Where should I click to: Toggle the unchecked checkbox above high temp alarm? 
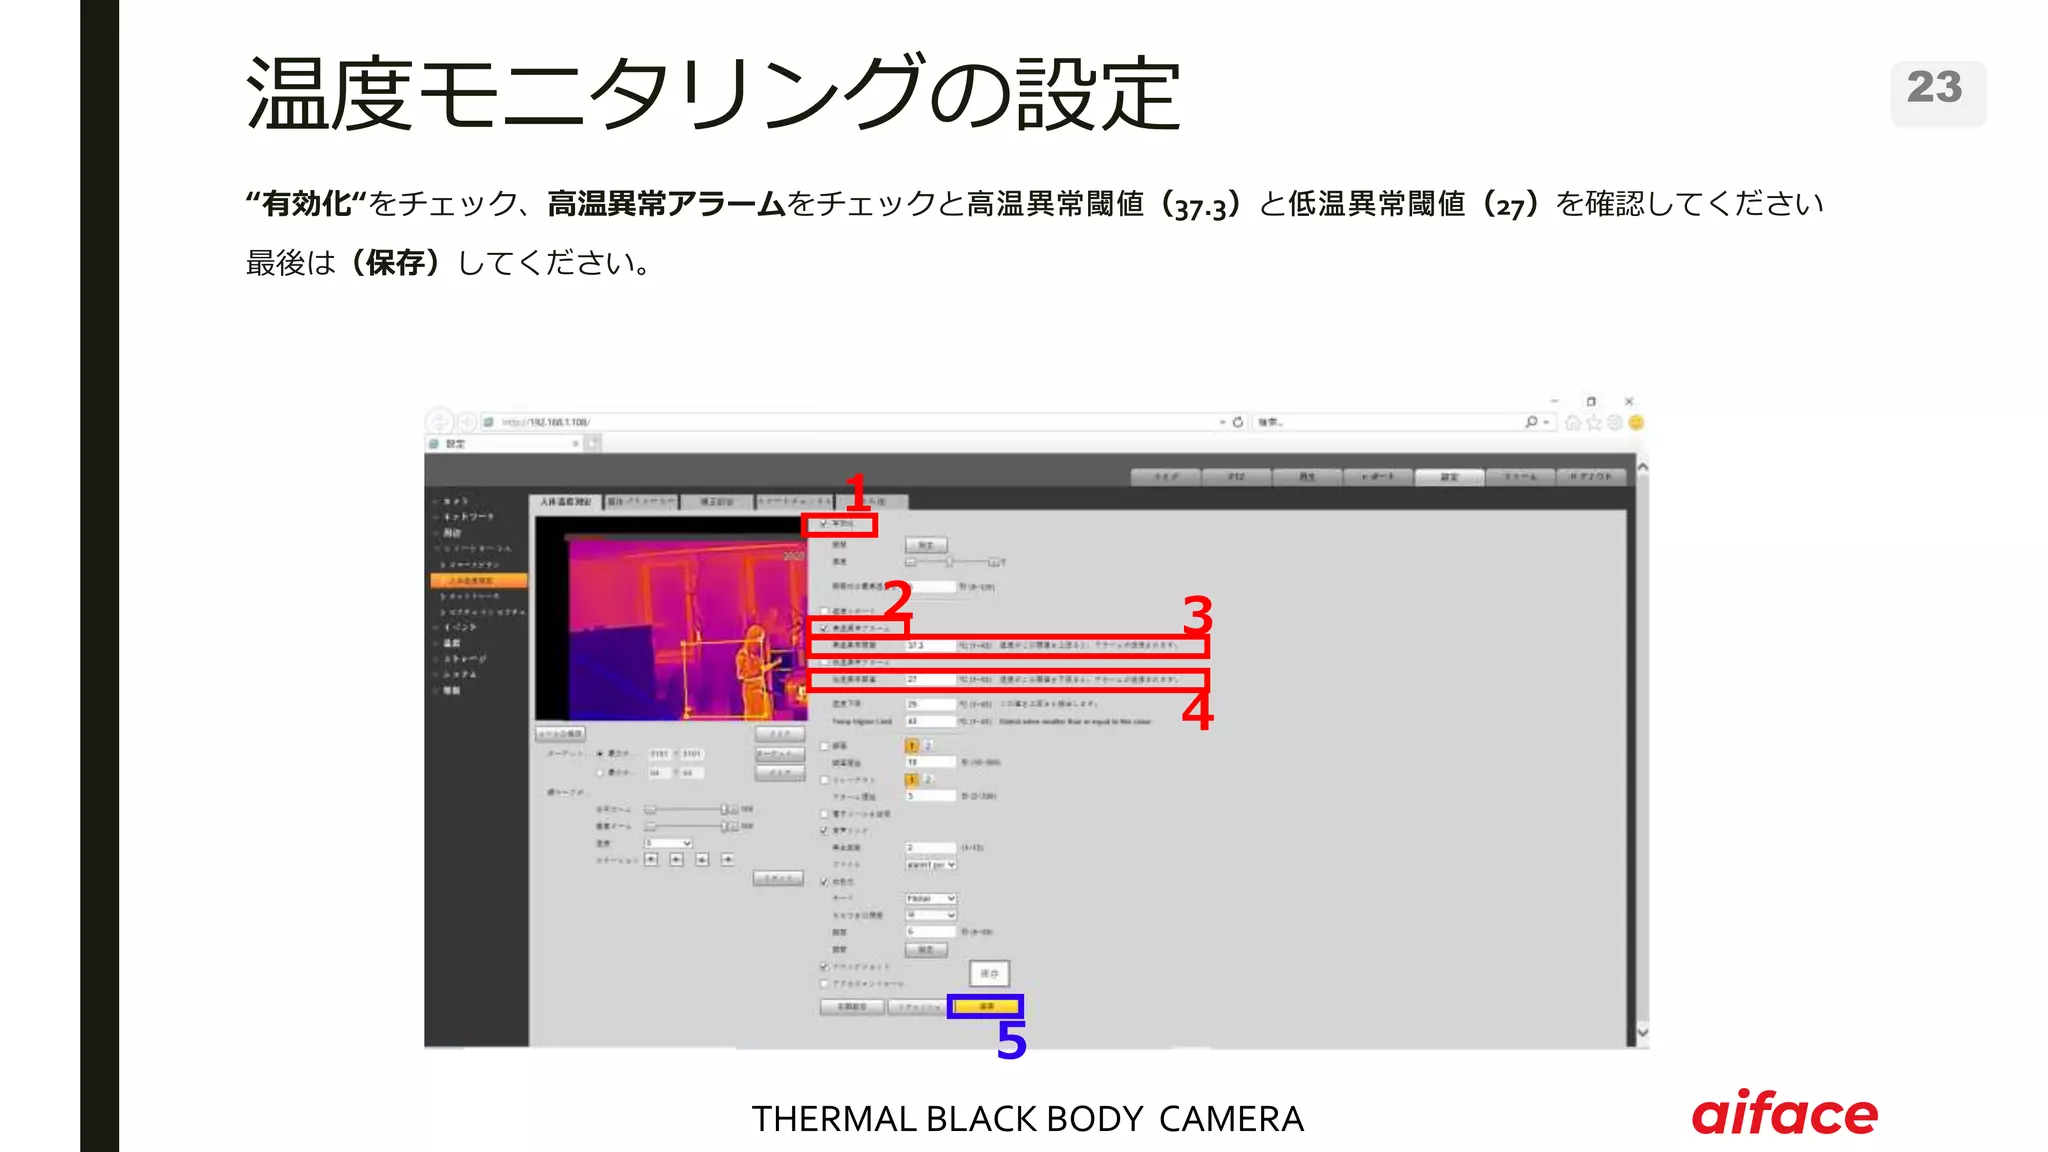(825, 611)
